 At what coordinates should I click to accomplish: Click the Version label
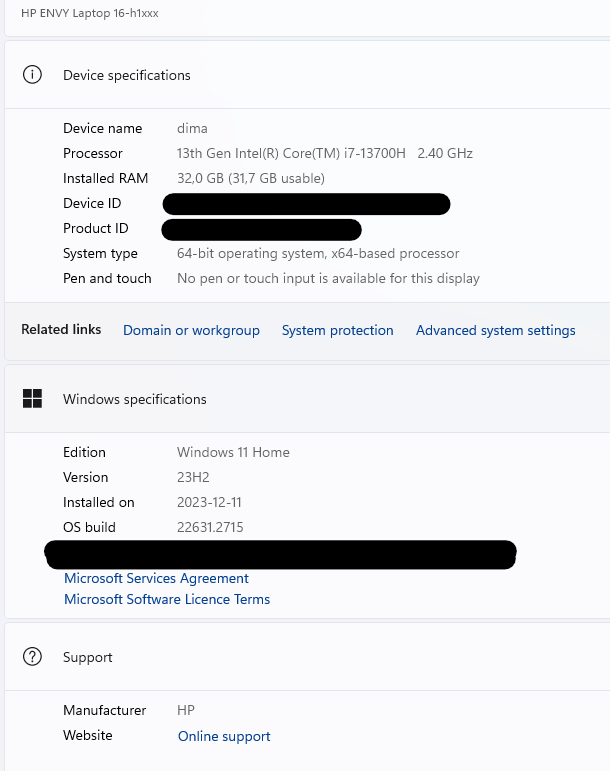coord(86,477)
